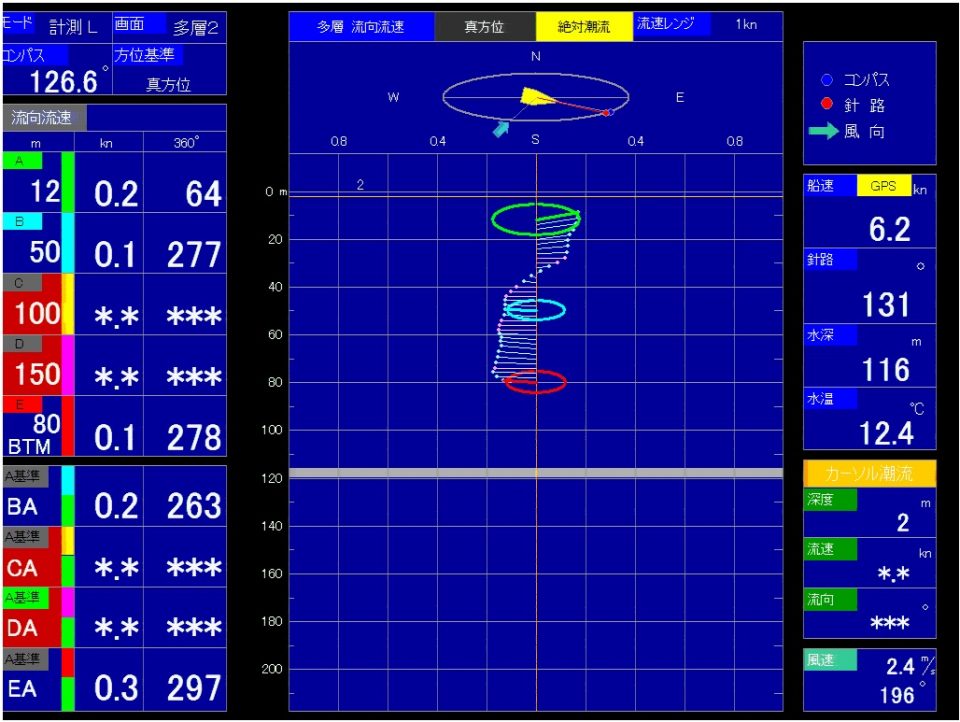Viewport: 960px width, 722px height.
Task: Click the 計測 L mode value
Action: pos(72,28)
